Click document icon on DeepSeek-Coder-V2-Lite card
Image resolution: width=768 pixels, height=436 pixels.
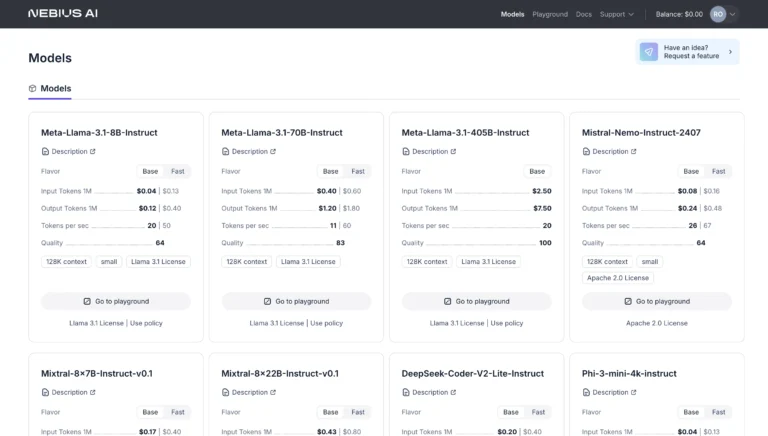click(x=406, y=392)
